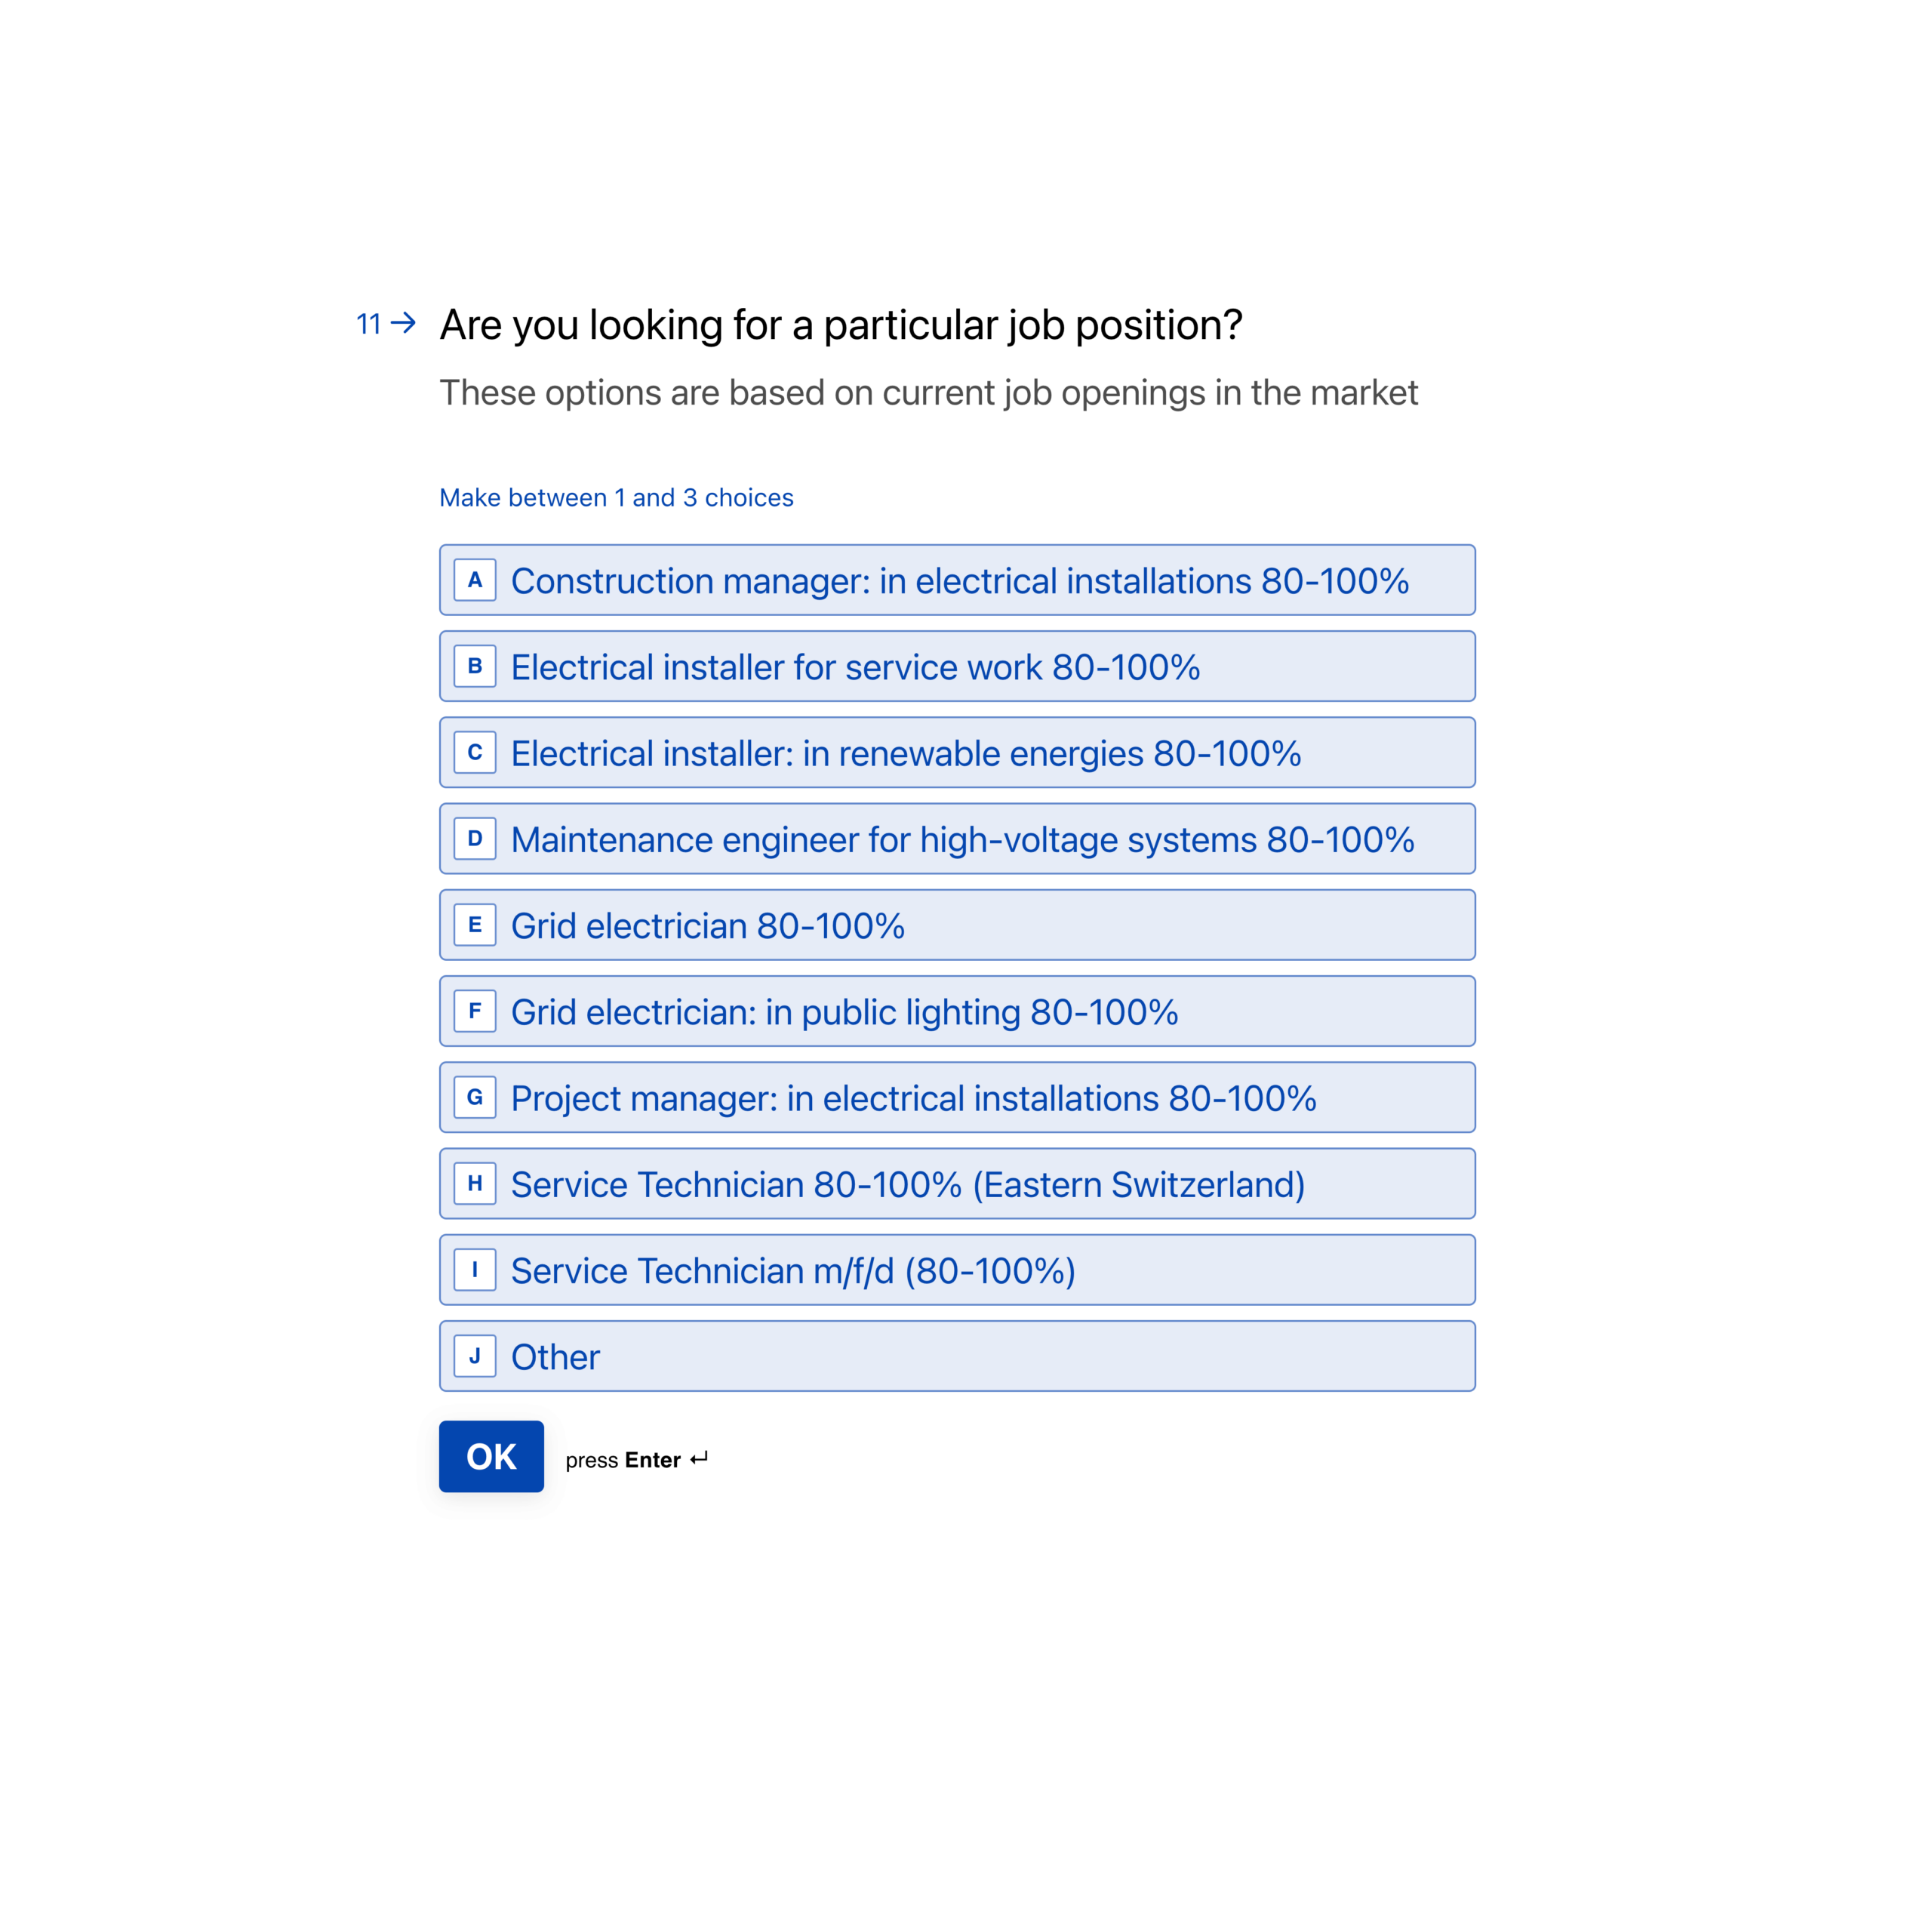Click the letter F key badge
The image size is (1932, 1921).
[475, 1011]
